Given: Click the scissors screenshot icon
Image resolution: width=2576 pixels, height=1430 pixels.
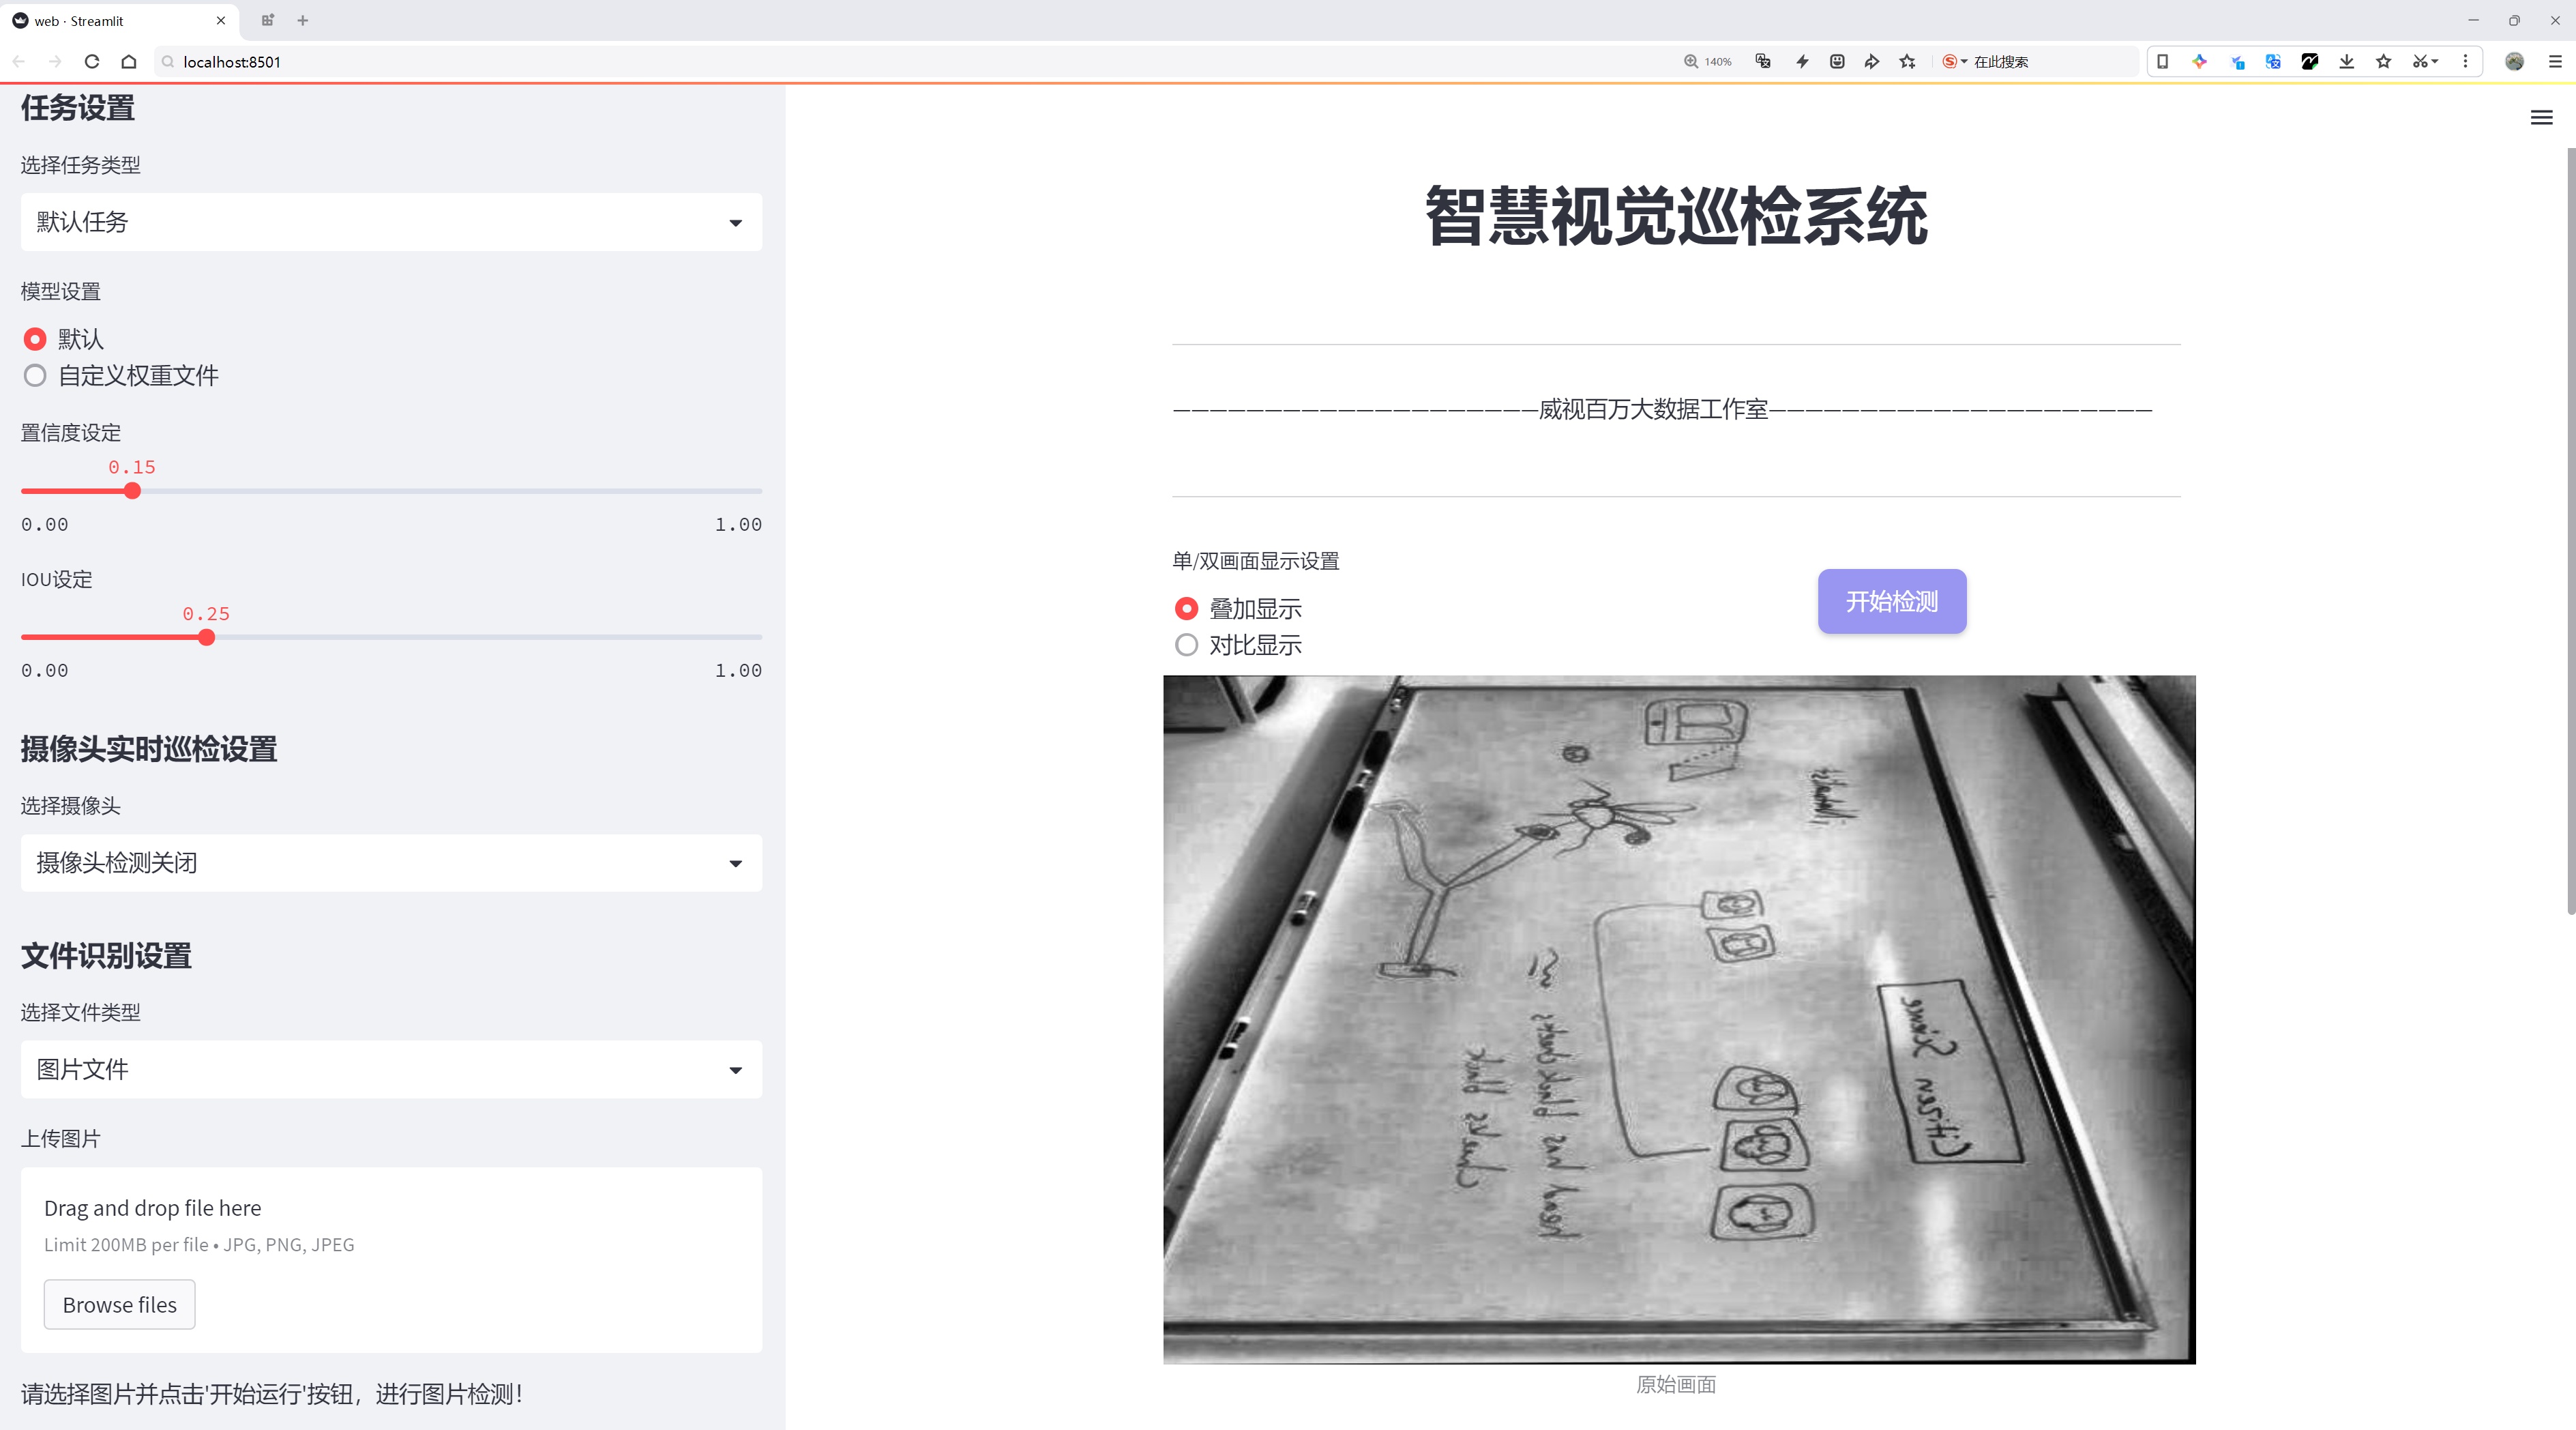Looking at the screenshot, I should pyautogui.click(x=2419, y=62).
